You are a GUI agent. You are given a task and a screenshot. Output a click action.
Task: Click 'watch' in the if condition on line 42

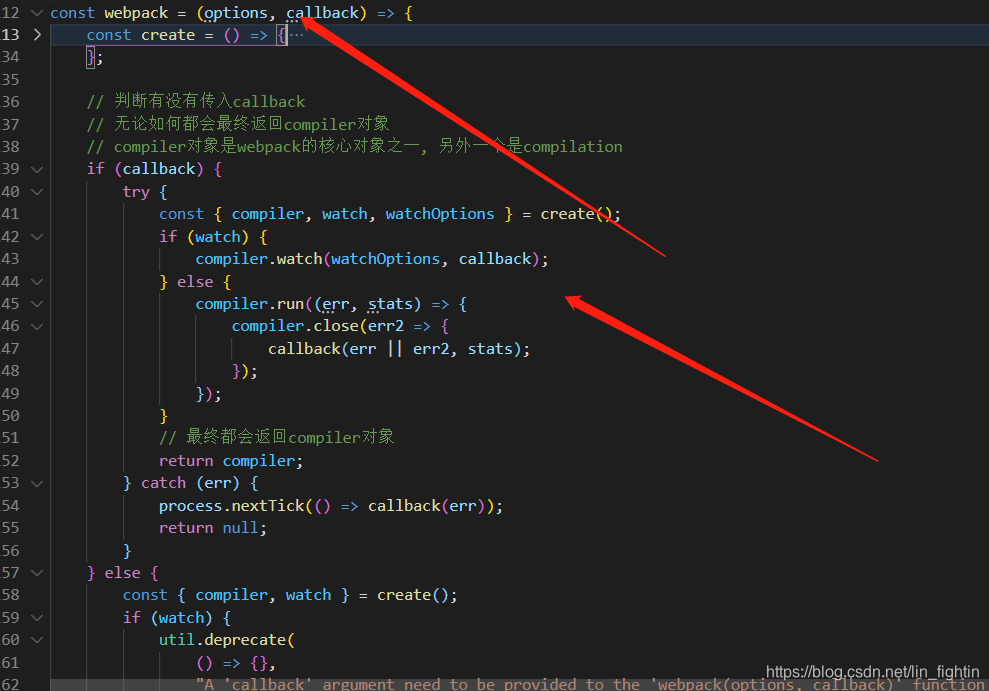click(x=218, y=236)
